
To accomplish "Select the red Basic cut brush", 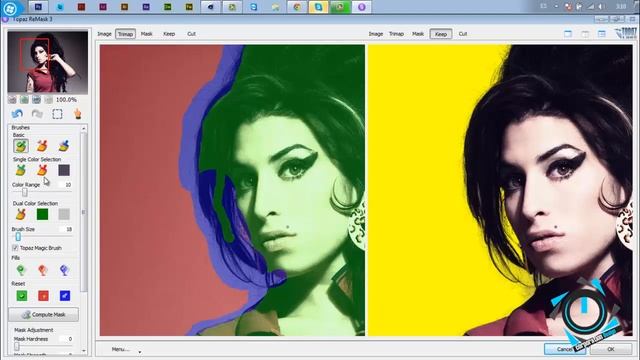I will click(x=42, y=146).
